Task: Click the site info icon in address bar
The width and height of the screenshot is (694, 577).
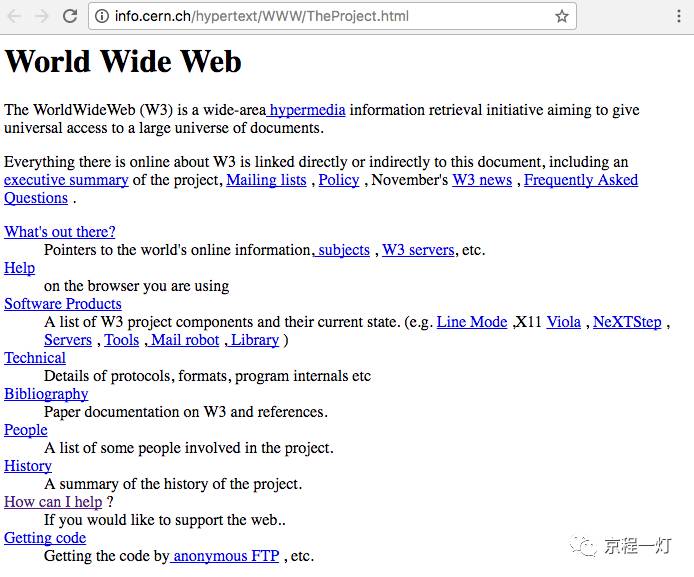Action: point(102,16)
